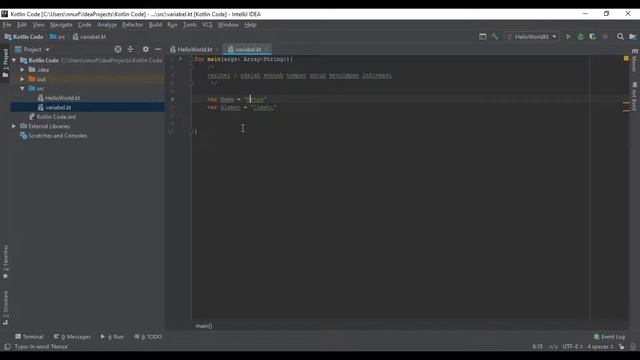Expand the out folder
The height and width of the screenshot is (360, 640).
[x=22, y=79]
